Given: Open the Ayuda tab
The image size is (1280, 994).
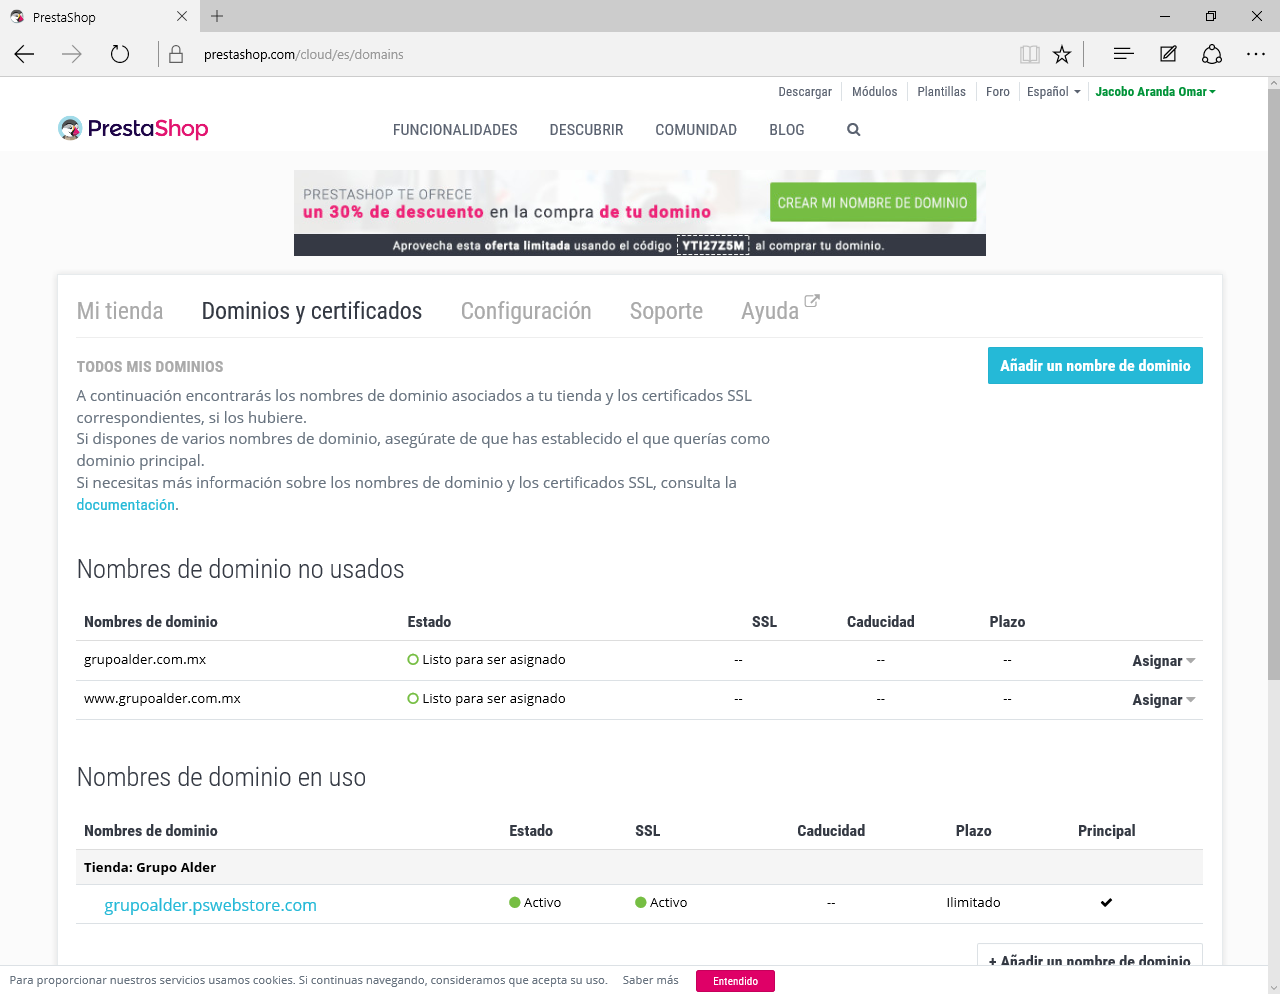Looking at the screenshot, I should 770,311.
